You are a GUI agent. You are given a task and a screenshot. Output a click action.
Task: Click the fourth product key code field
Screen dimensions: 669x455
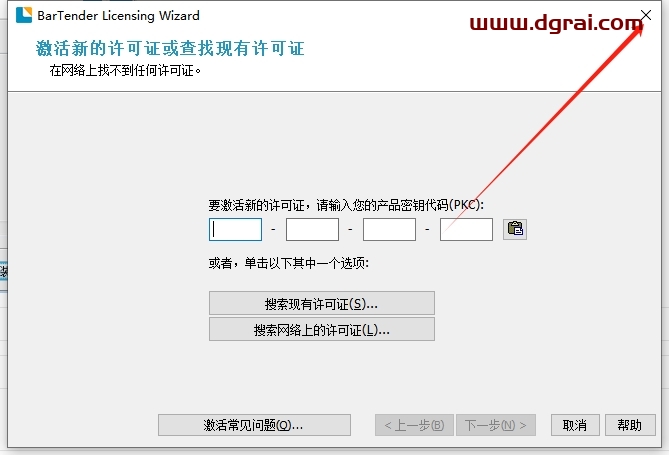(466, 230)
